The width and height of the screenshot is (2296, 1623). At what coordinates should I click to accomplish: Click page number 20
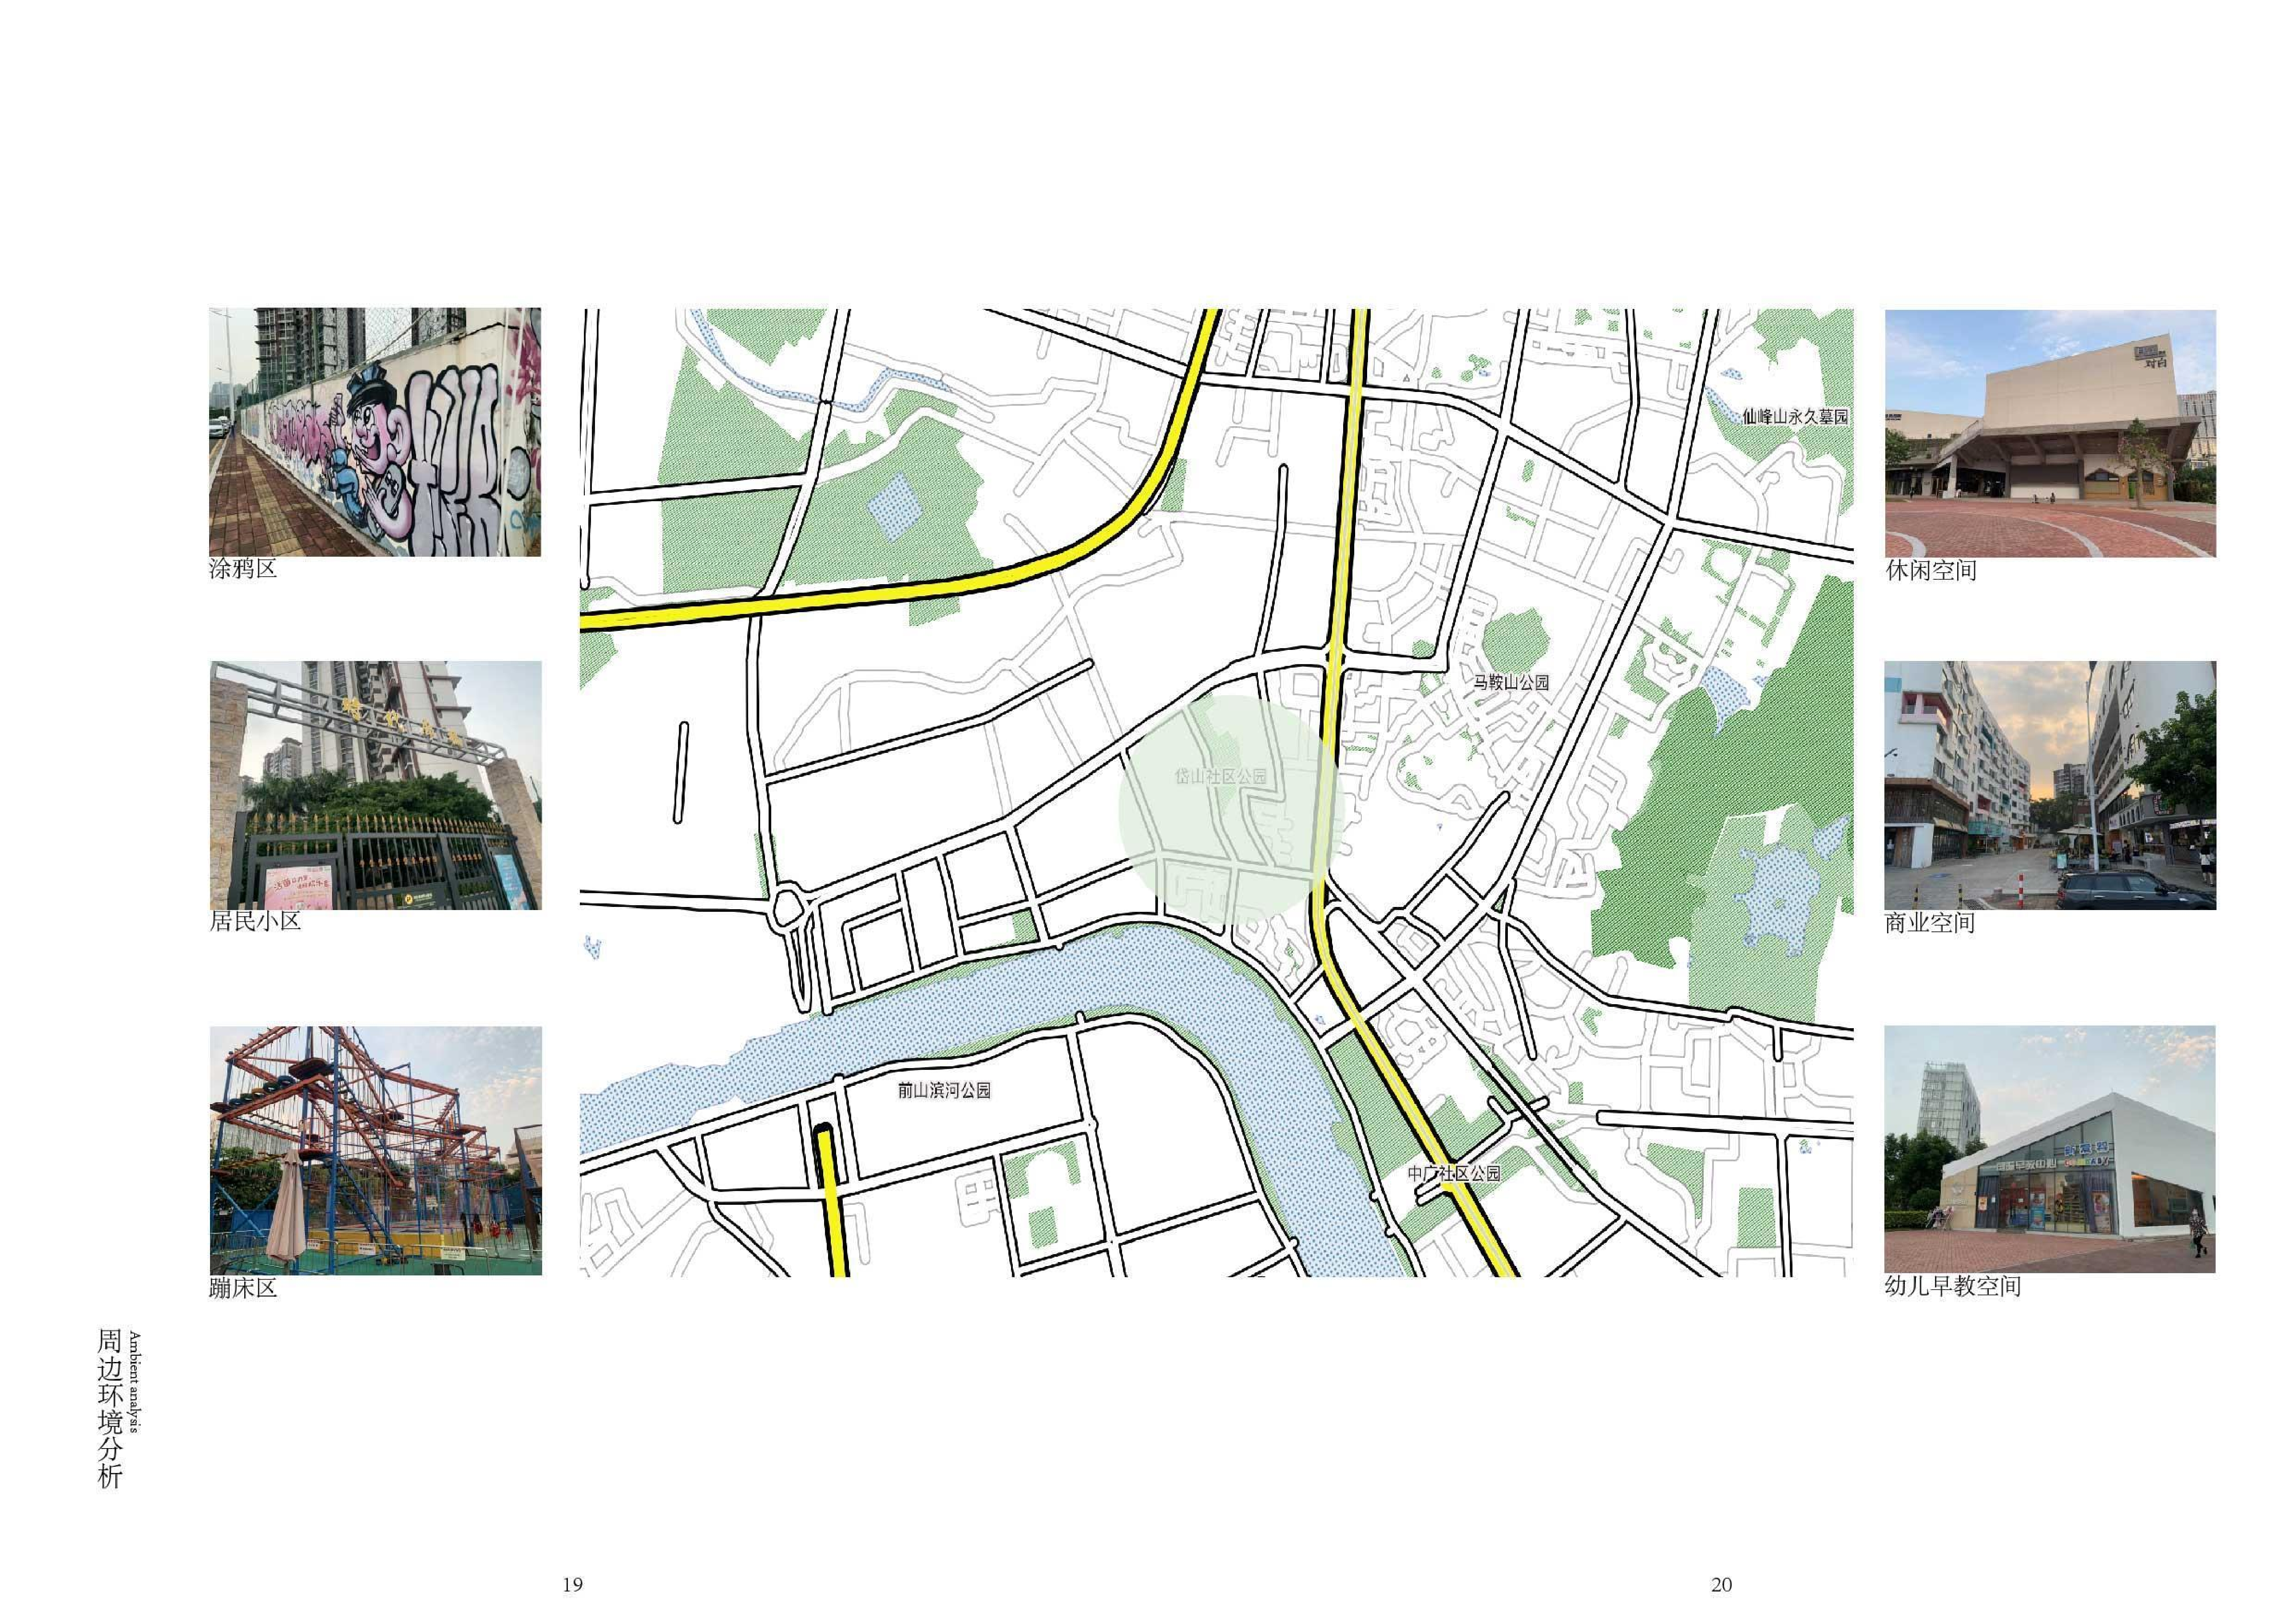pos(1721,1585)
